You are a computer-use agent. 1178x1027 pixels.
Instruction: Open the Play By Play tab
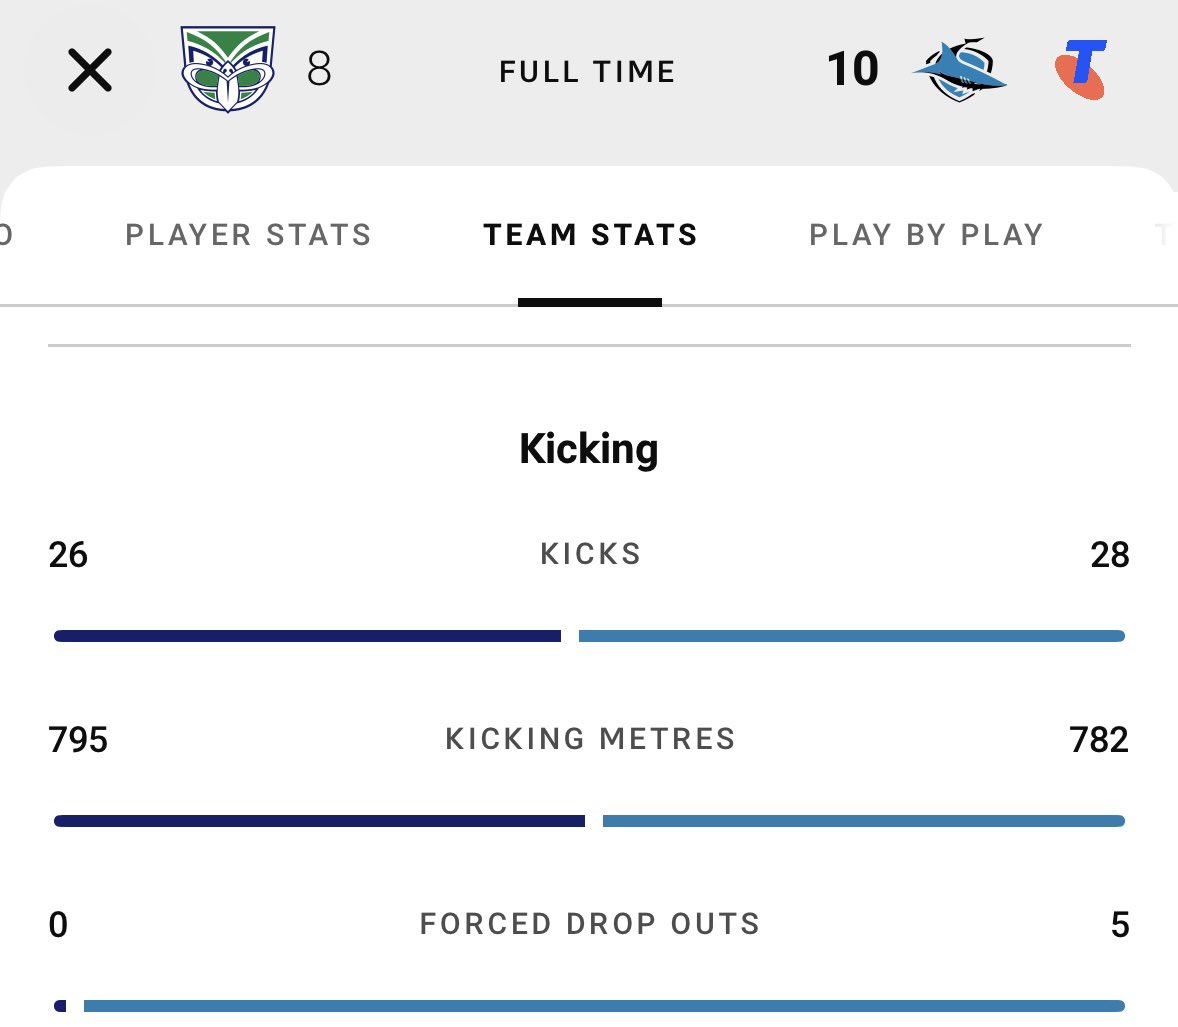pos(926,235)
